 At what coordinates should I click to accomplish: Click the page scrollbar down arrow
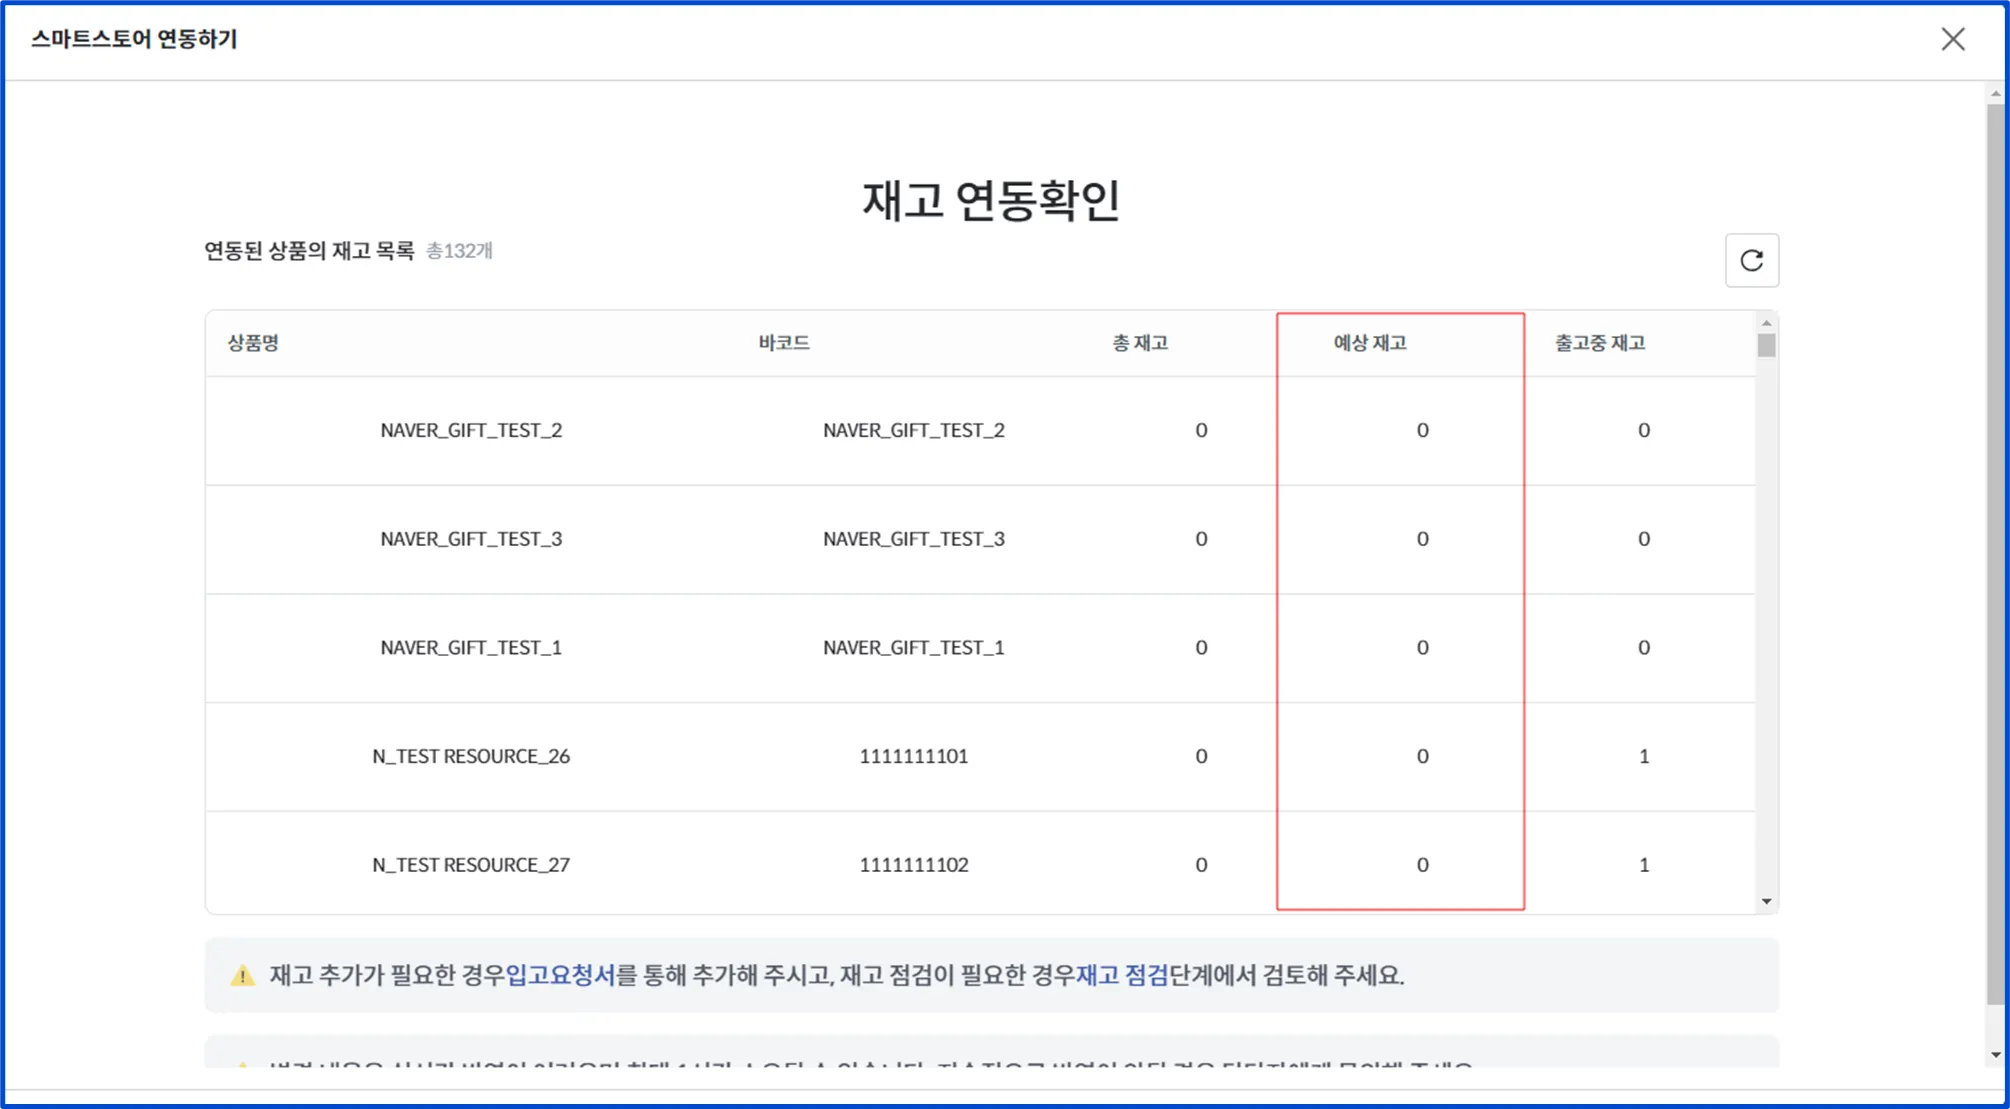[x=1995, y=1055]
